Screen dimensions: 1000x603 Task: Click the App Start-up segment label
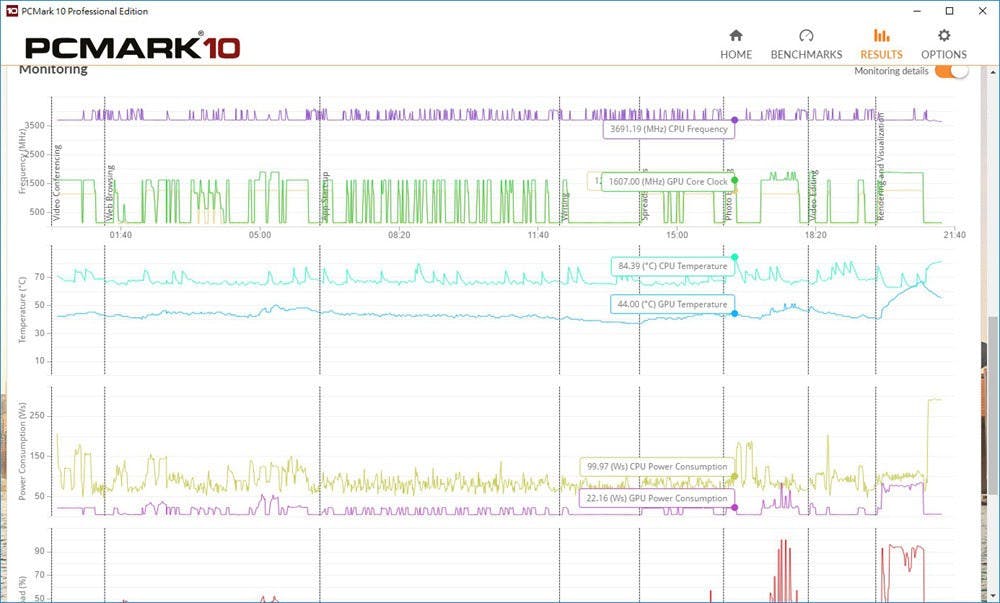(325, 197)
